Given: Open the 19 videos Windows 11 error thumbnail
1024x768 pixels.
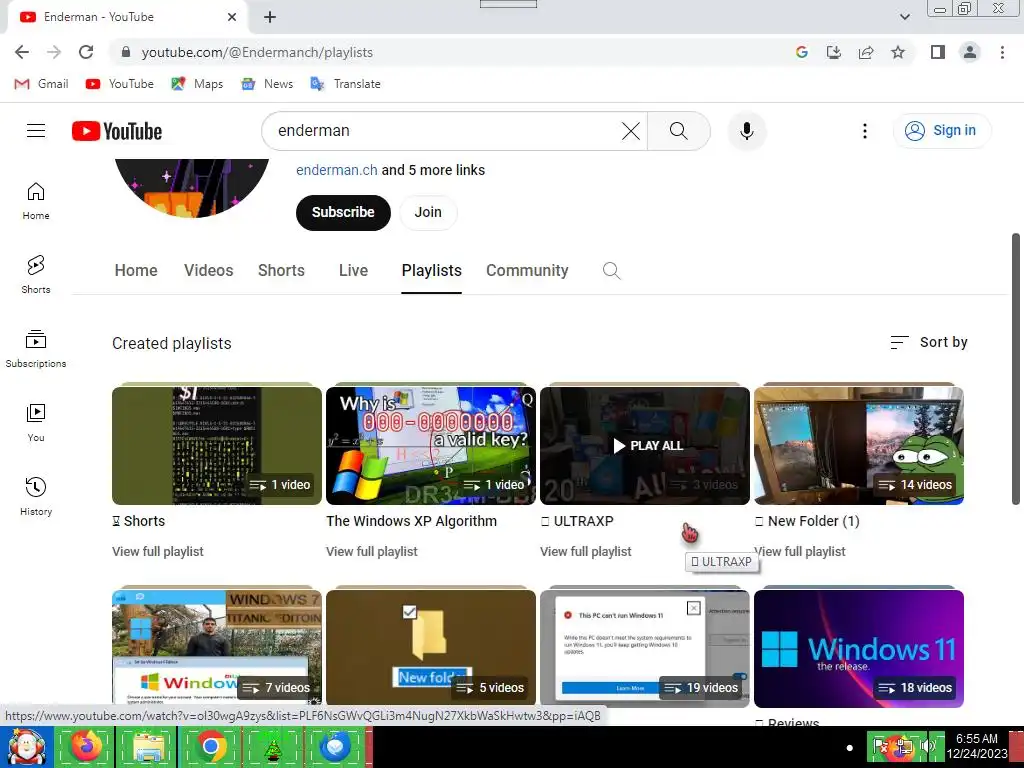Looking at the screenshot, I should (x=645, y=648).
